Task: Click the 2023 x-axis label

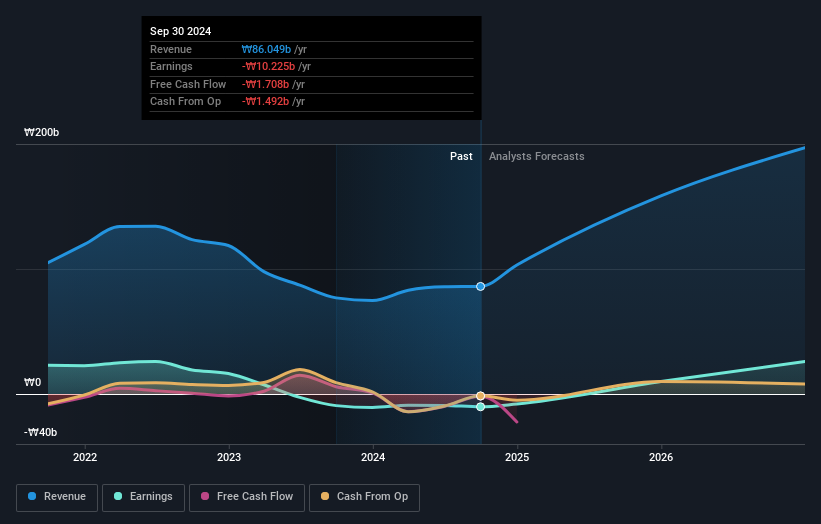Action: click(x=229, y=457)
